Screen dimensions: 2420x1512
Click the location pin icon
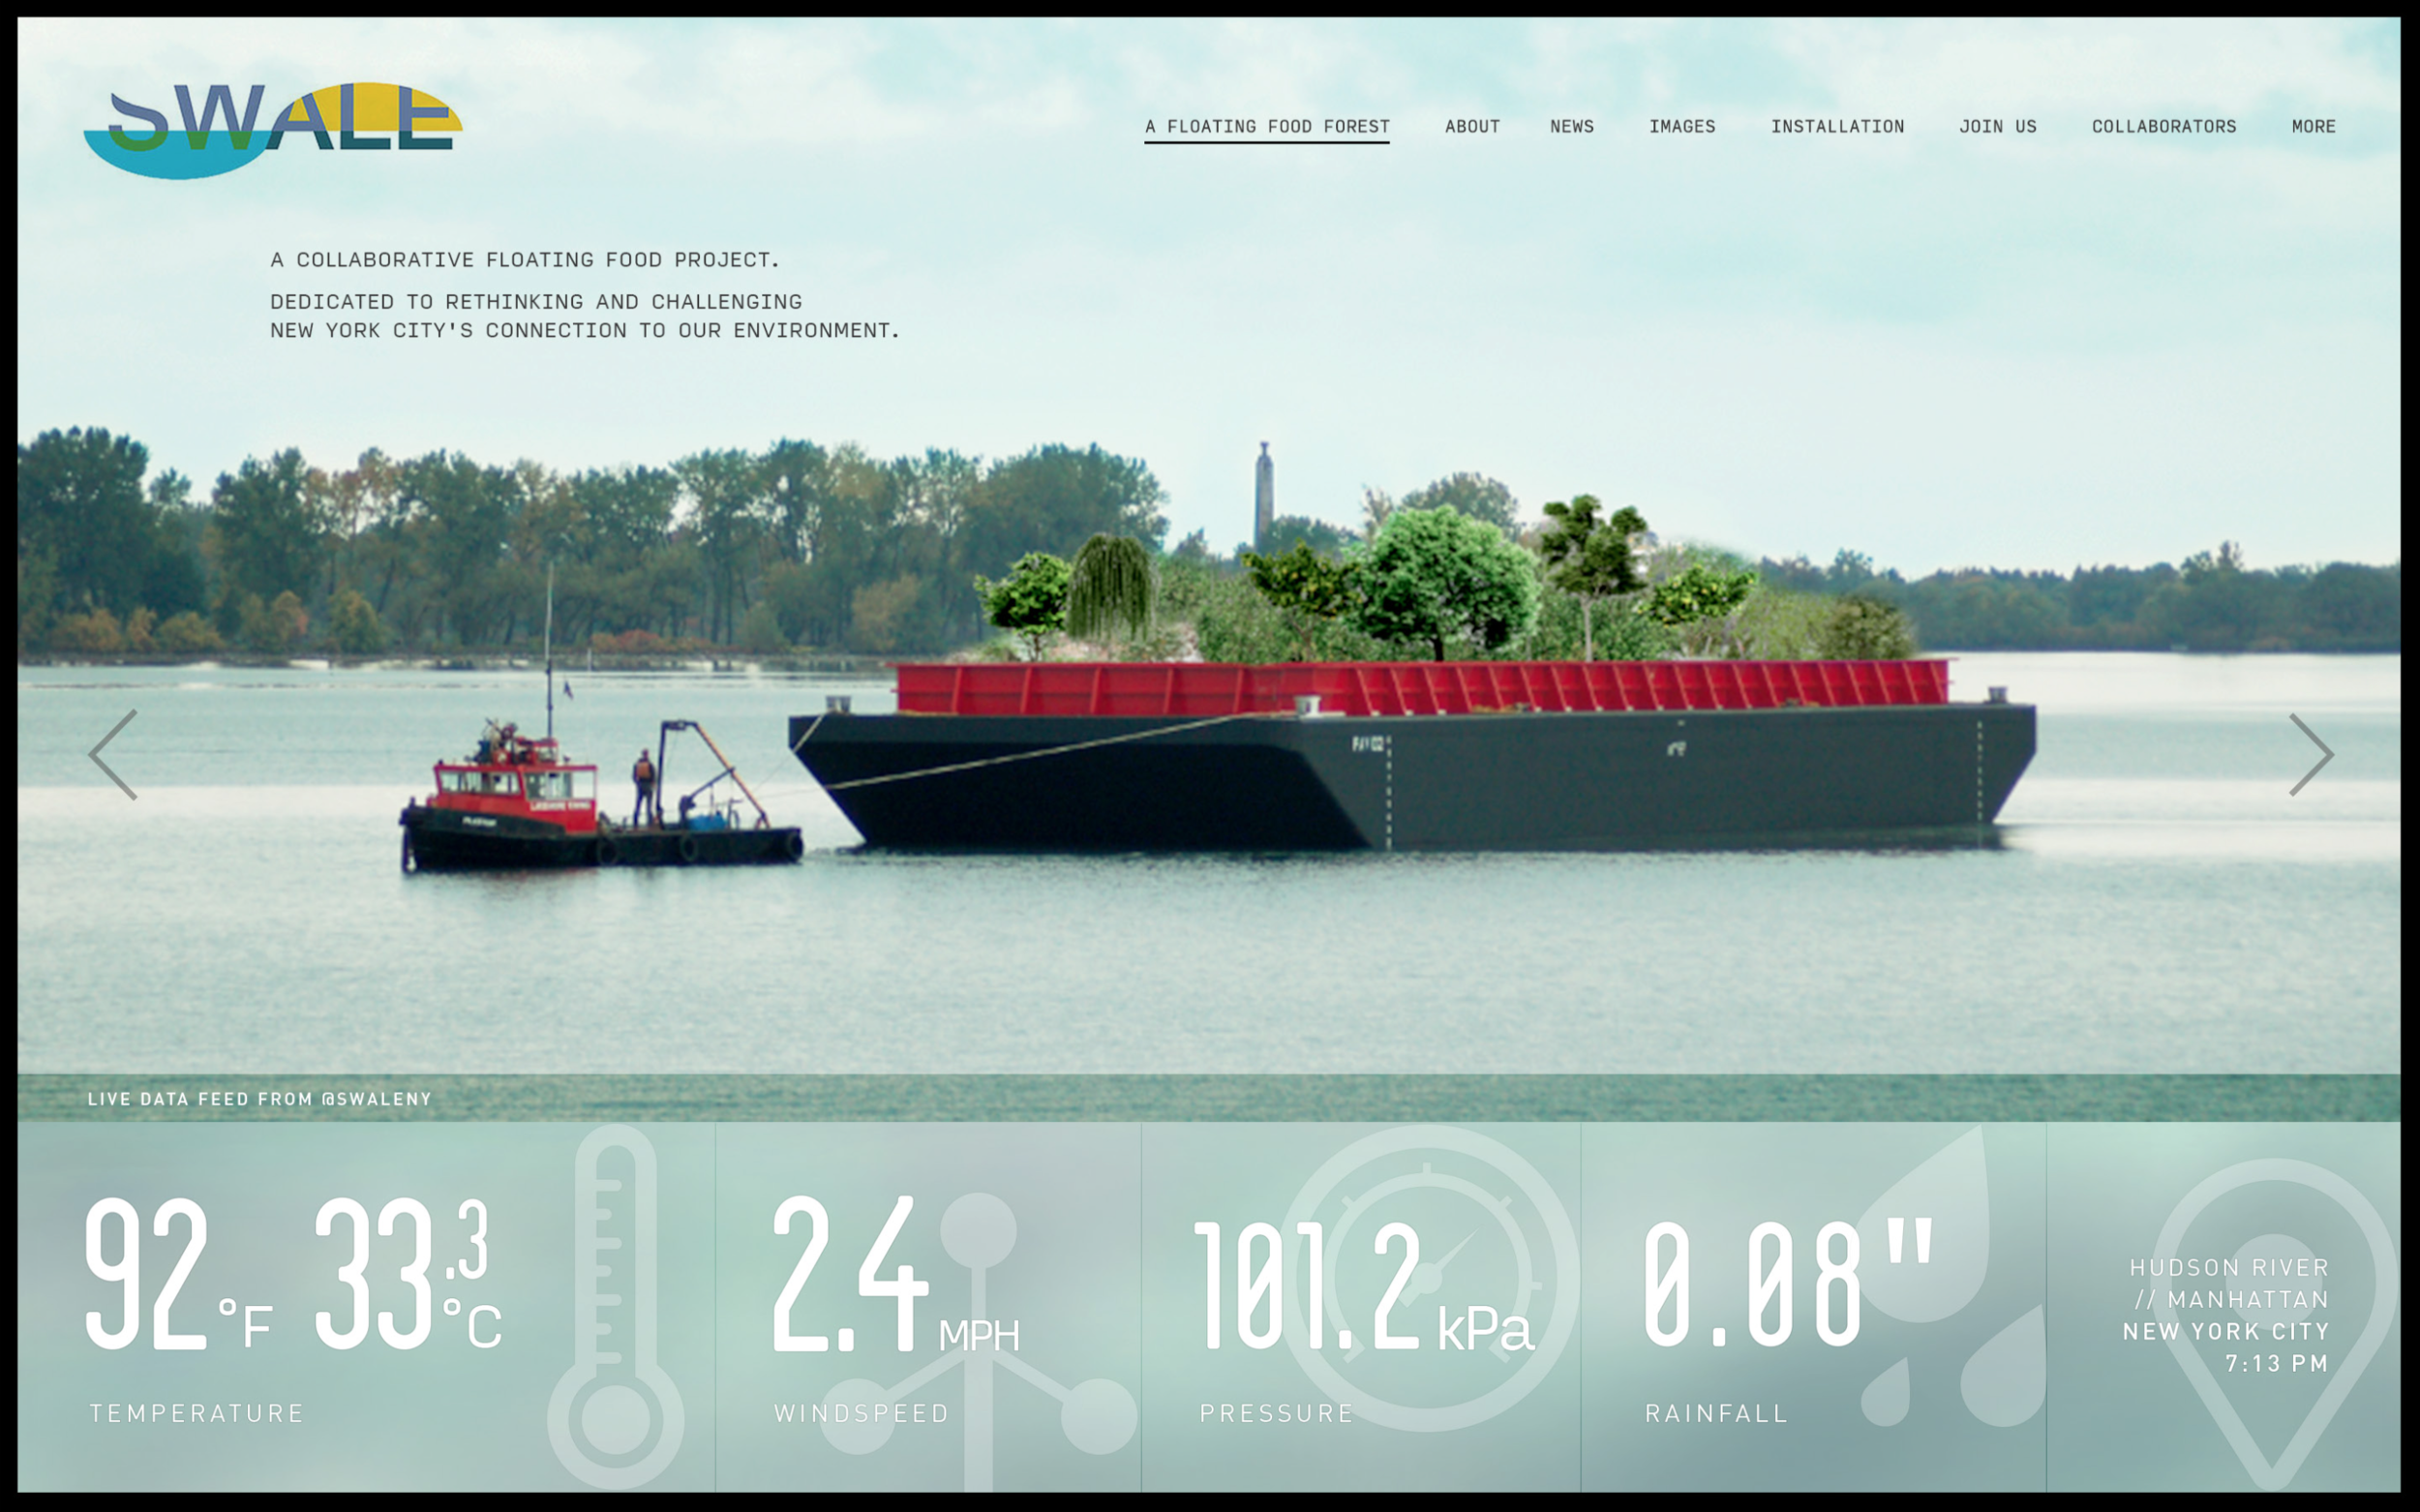click(2274, 1322)
